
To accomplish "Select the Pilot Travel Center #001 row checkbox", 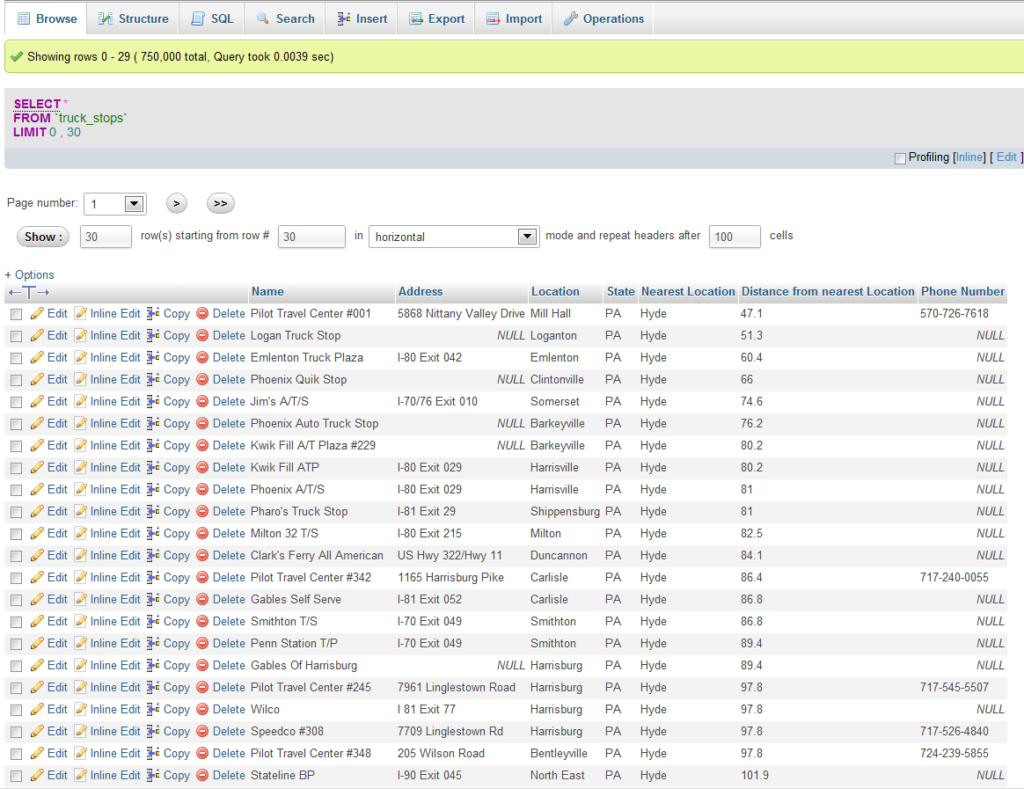I will [15, 314].
